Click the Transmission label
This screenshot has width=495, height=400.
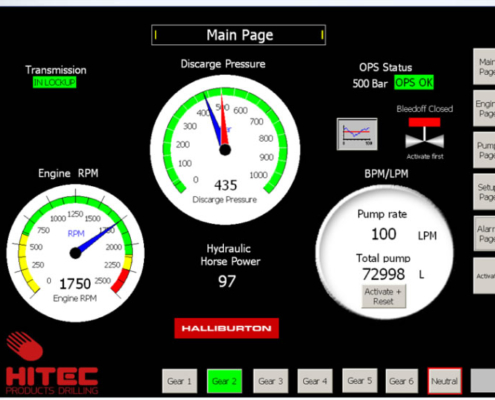(x=56, y=70)
